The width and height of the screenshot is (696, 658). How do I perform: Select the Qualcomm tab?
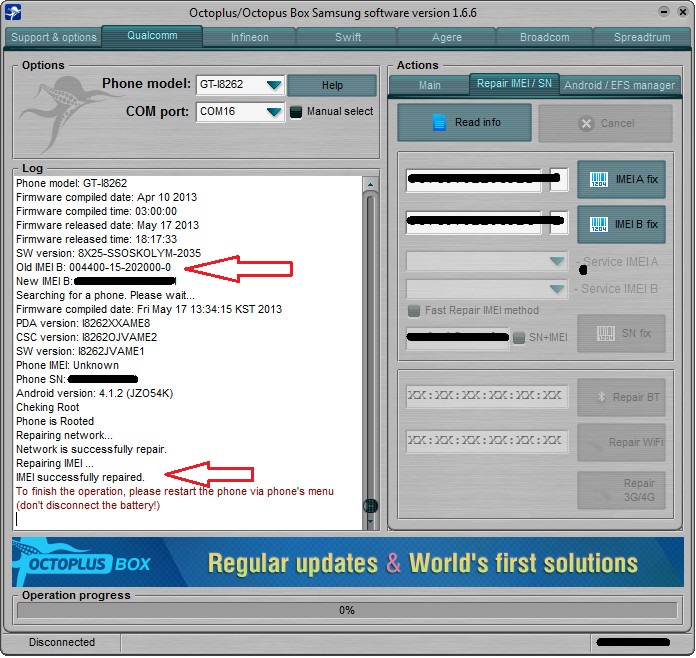point(152,36)
